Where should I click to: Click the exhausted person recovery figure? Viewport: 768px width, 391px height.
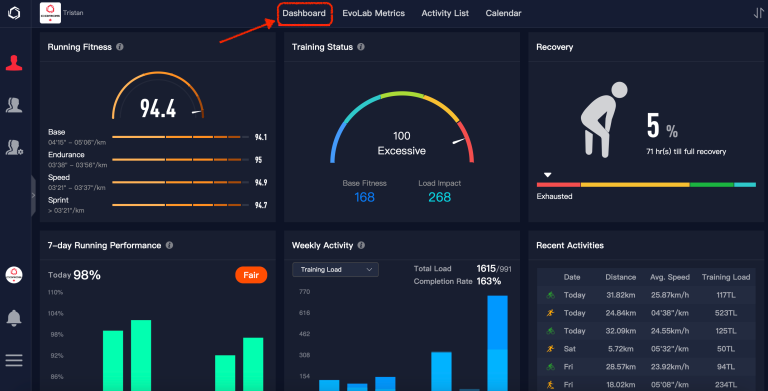pos(604,120)
